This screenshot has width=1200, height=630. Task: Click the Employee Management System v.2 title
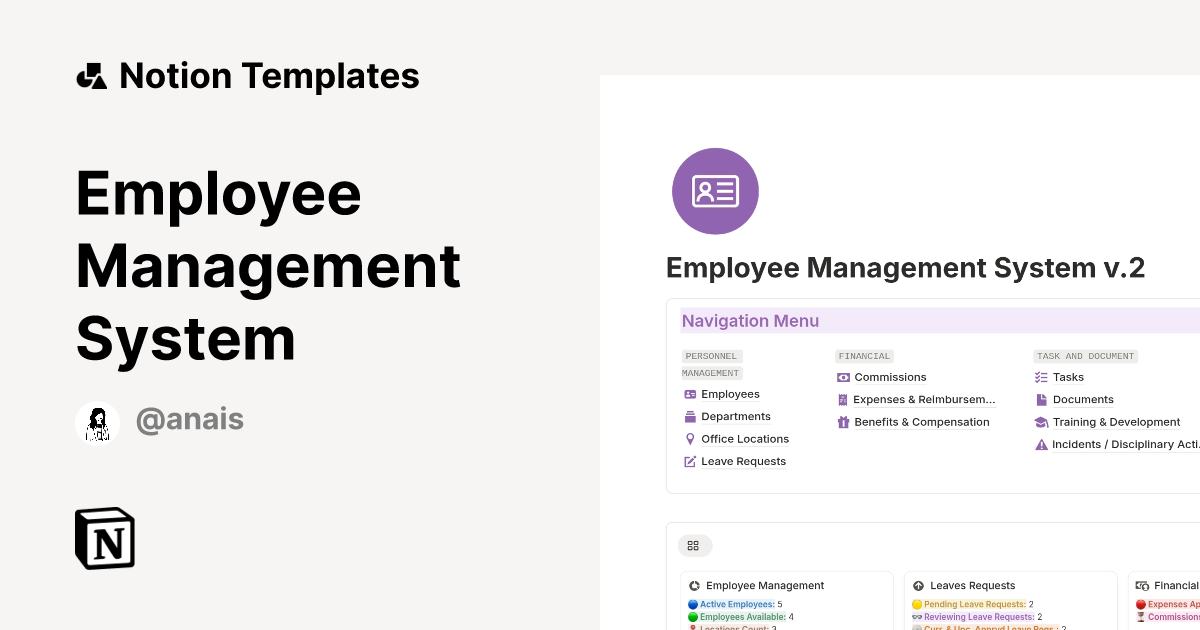905,268
